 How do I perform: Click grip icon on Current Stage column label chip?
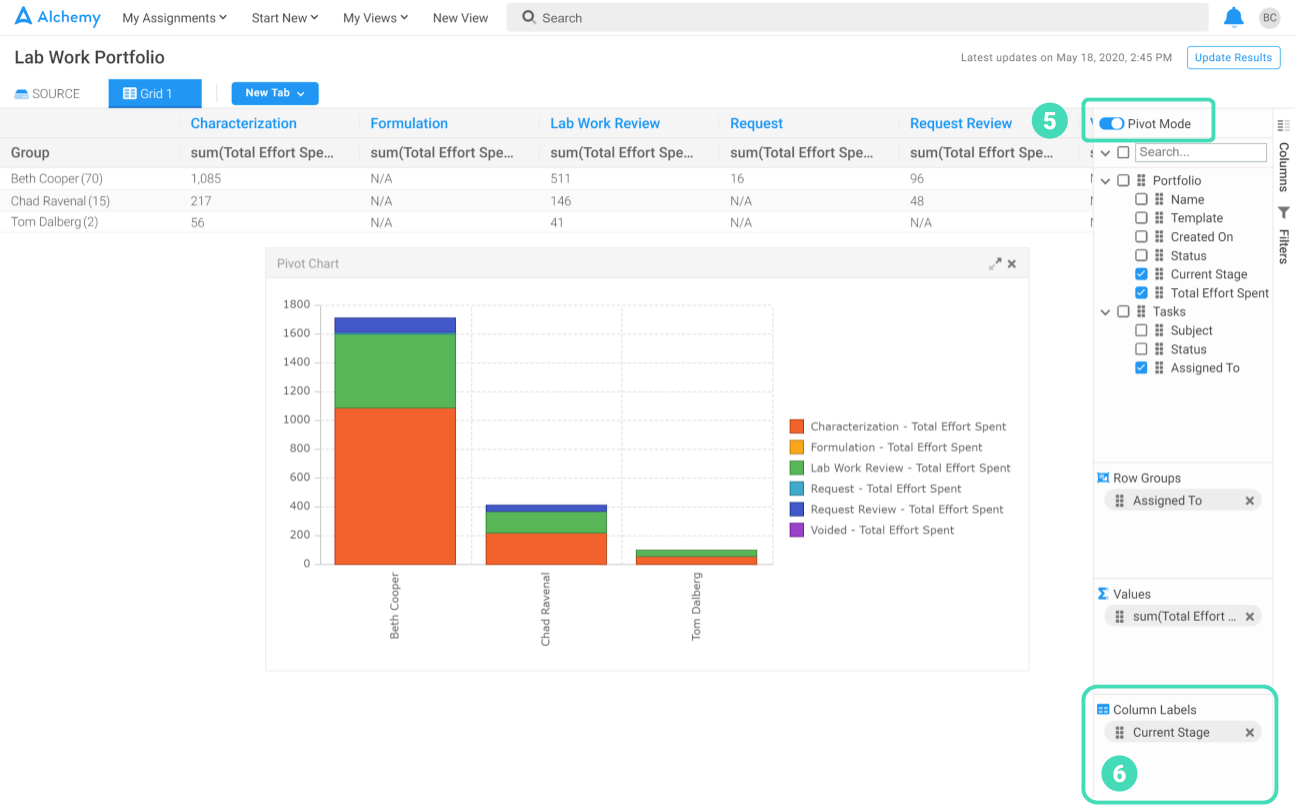pyautogui.click(x=1120, y=733)
